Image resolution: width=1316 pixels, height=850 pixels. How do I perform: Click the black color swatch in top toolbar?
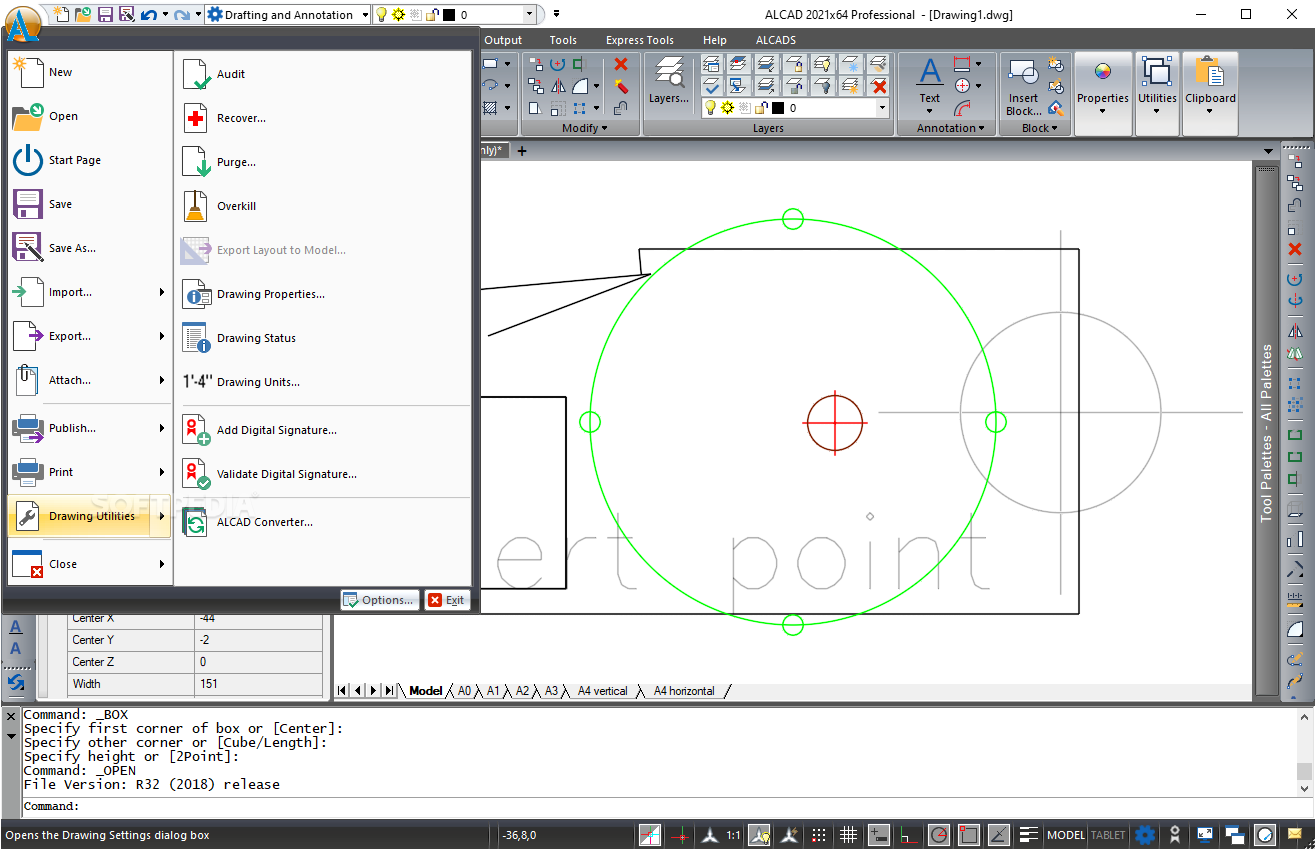pos(449,15)
